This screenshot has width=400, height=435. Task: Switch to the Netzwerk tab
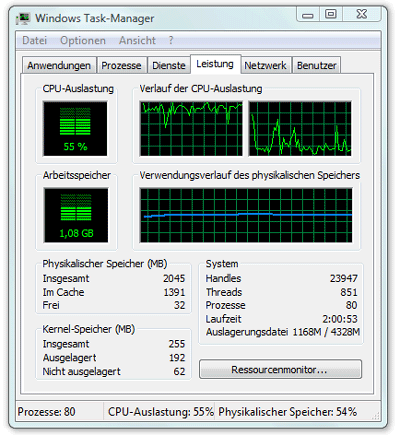[266, 65]
